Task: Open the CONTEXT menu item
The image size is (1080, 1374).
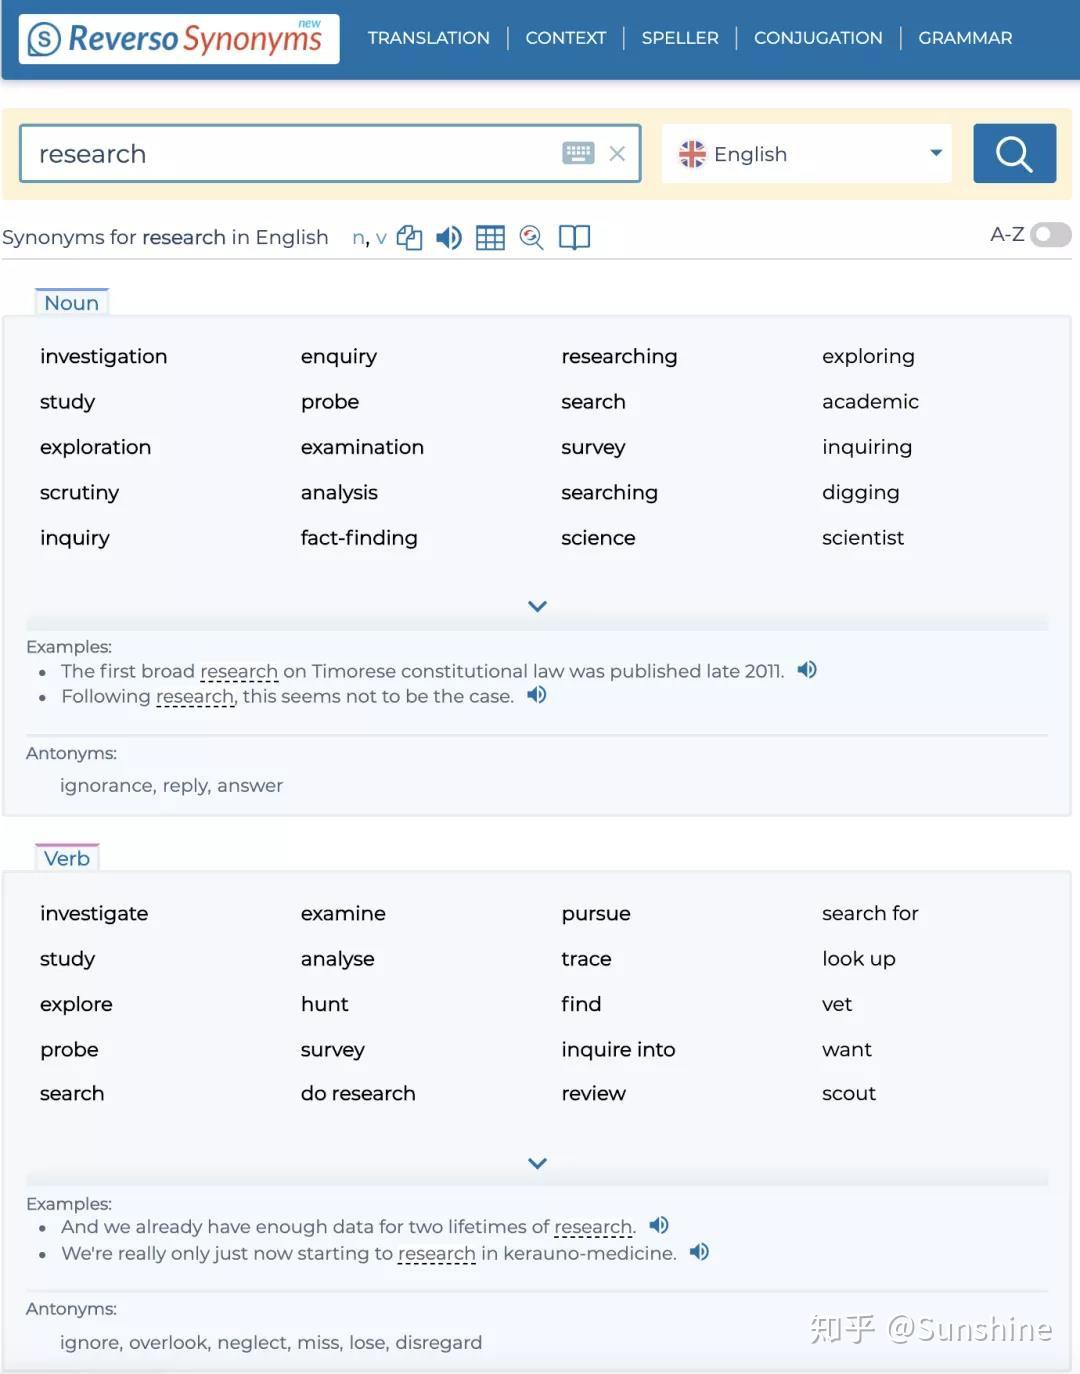Action: tap(566, 38)
